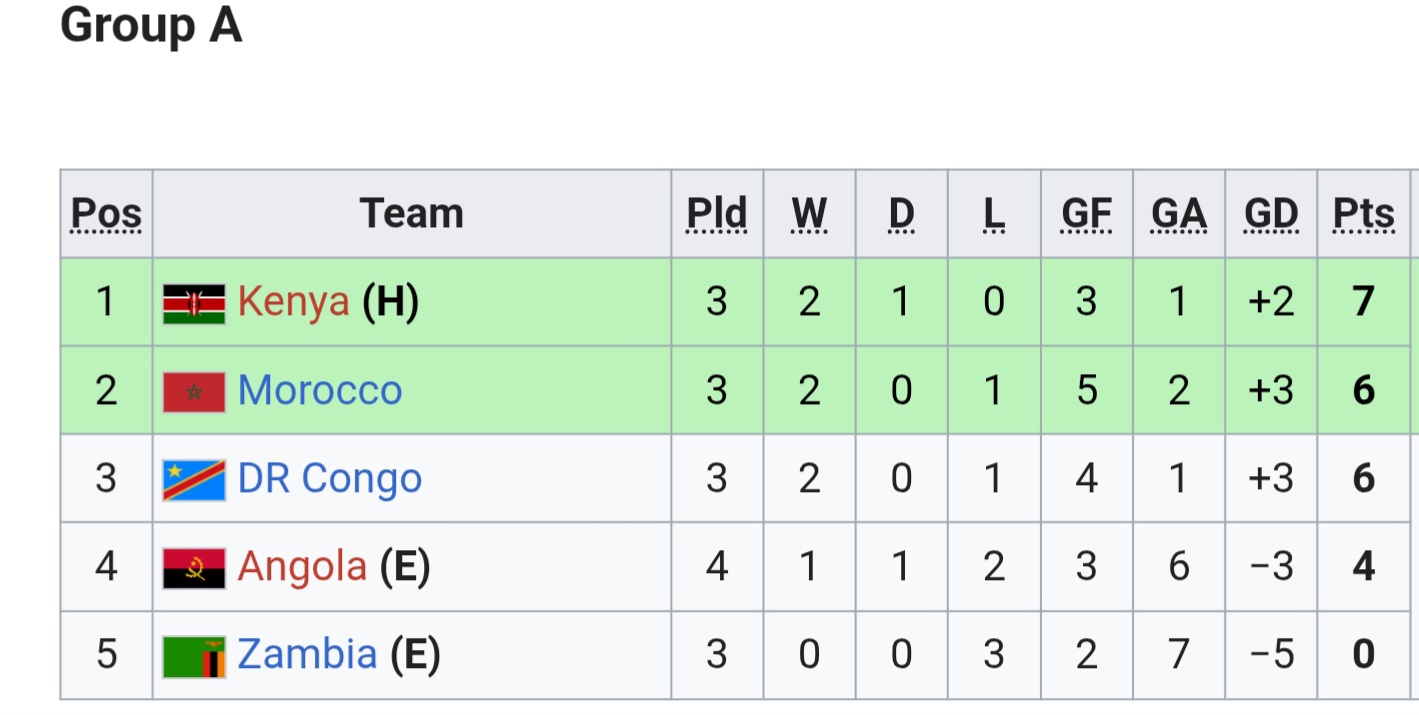Open the Angola team link

point(302,567)
